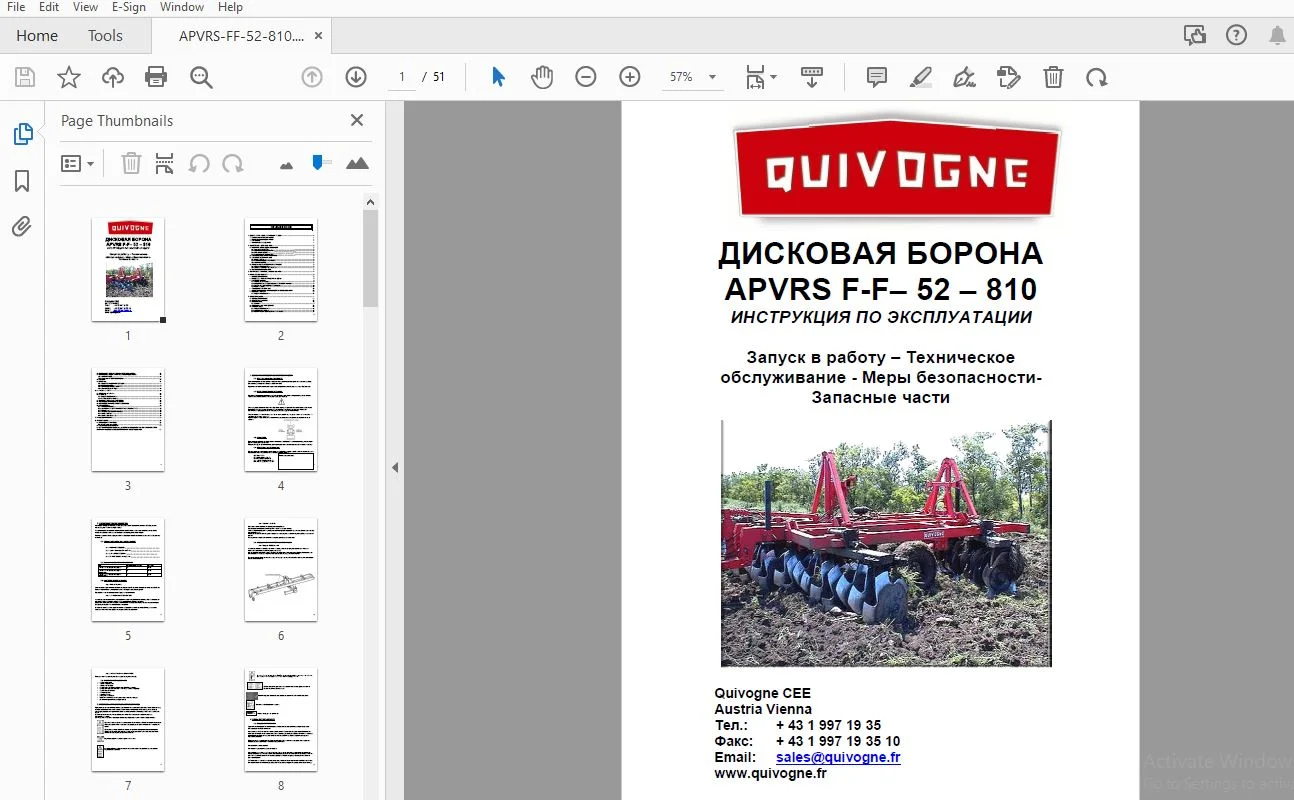Collapse the navigation pane with the arrow

click(x=395, y=467)
